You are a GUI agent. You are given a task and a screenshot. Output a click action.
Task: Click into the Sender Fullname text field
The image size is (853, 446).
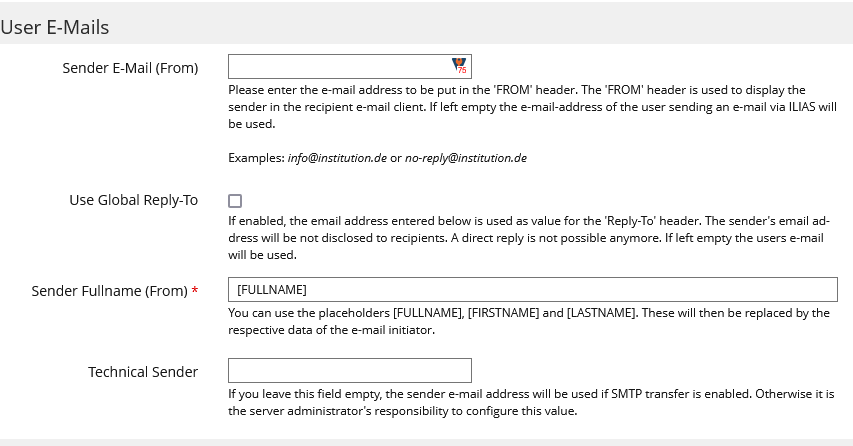532,290
